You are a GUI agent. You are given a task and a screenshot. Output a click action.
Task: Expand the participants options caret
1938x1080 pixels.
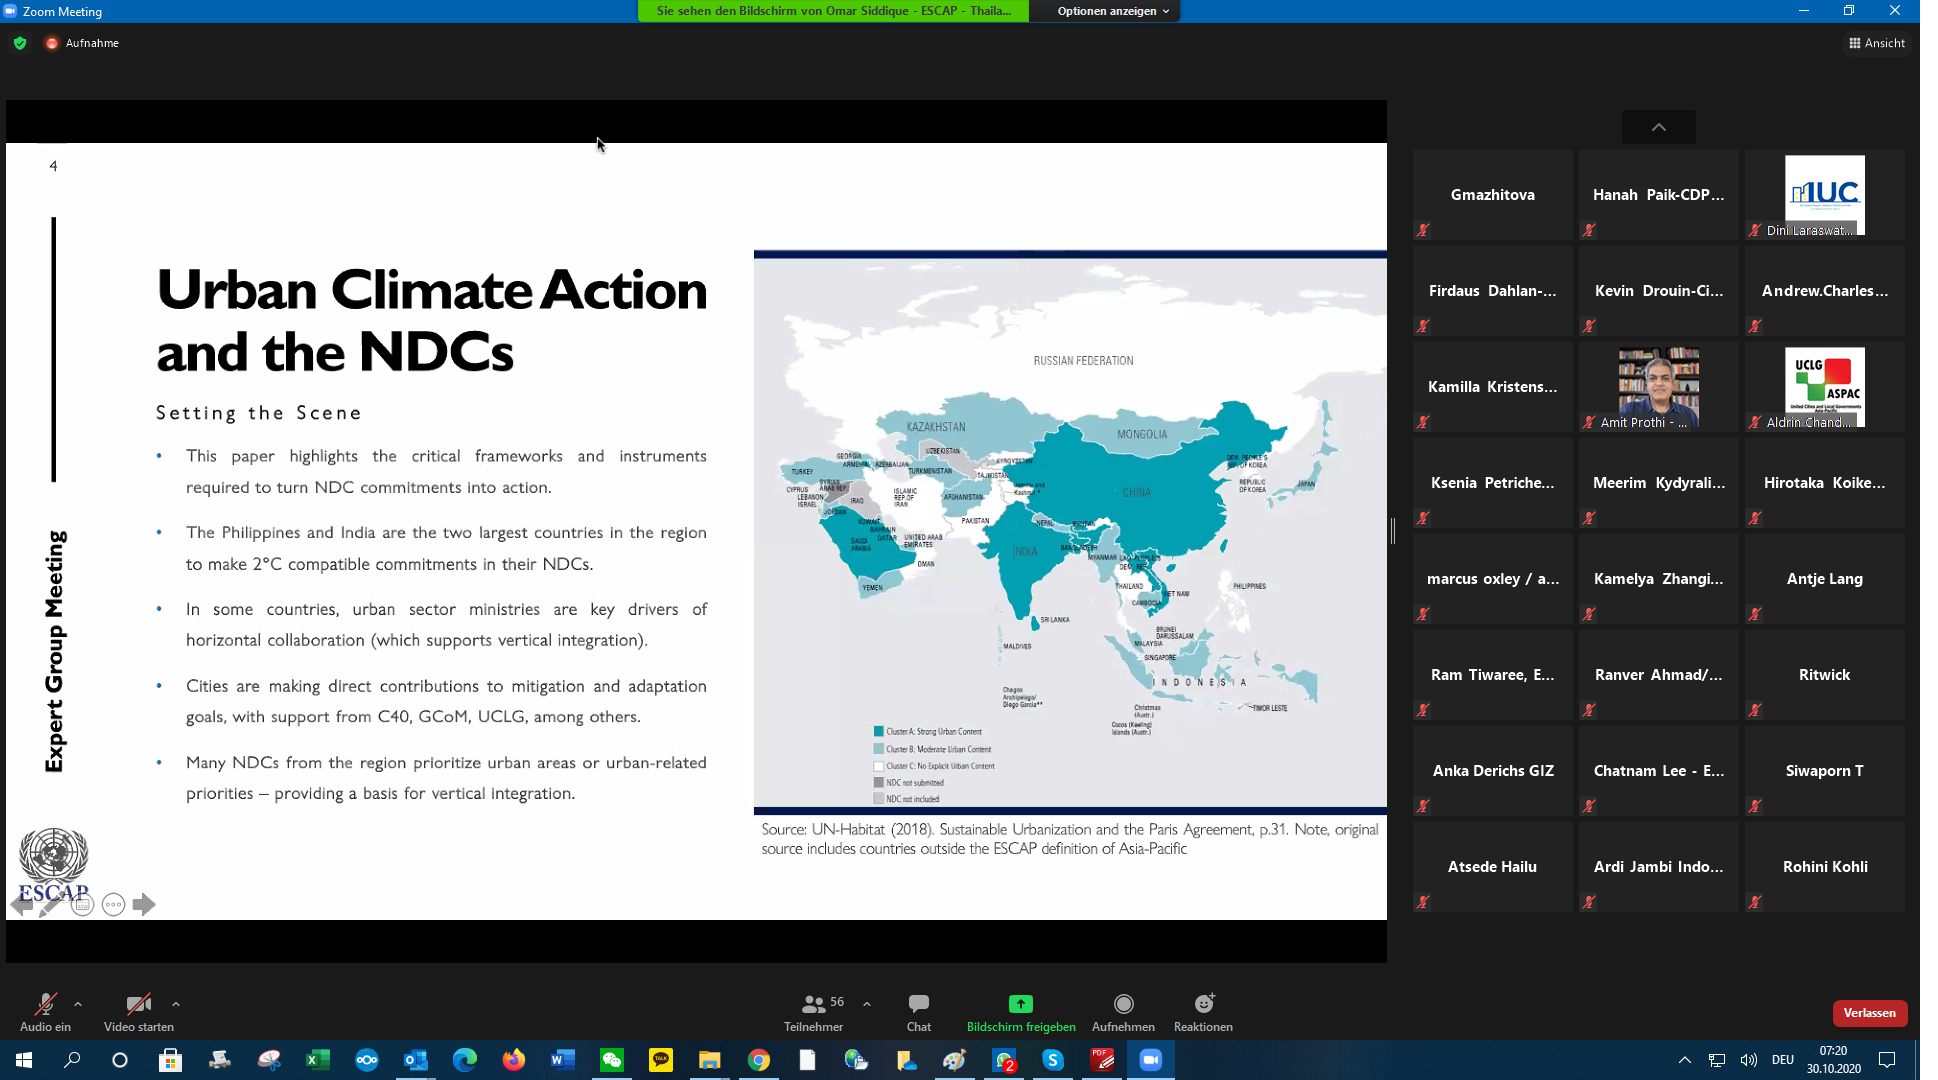coord(867,1004)
